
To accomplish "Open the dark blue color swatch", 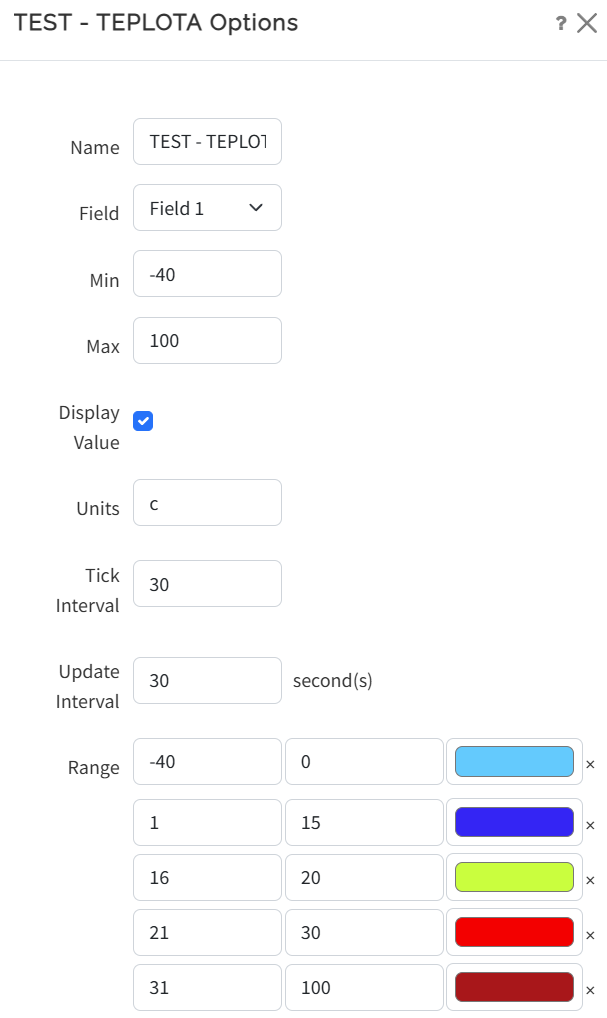I will [x=514, y=822].
